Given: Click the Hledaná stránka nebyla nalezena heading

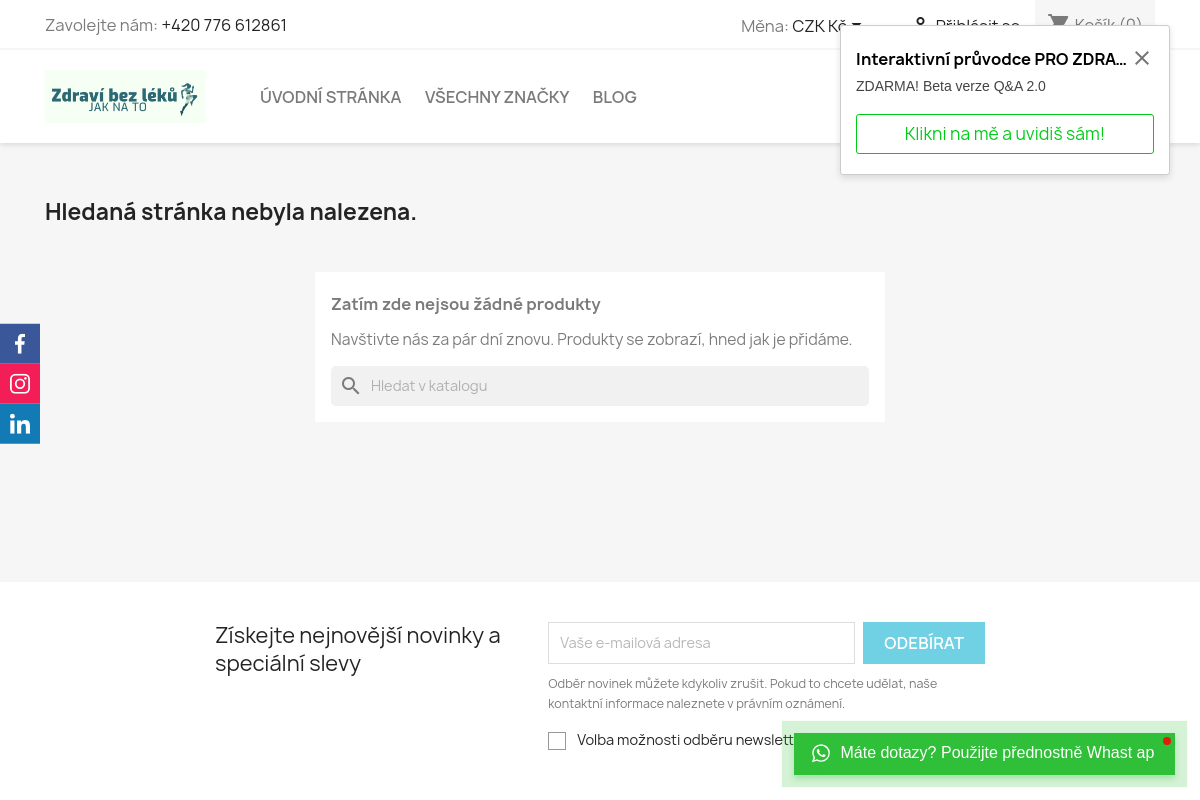Looking at the screenshot, I should [x=231, y=212].
